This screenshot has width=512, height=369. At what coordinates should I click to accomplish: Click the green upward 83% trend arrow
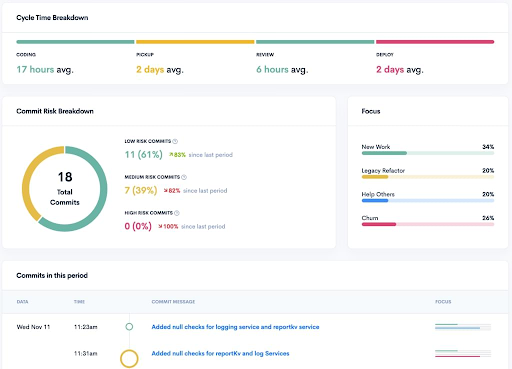(171, 155)
